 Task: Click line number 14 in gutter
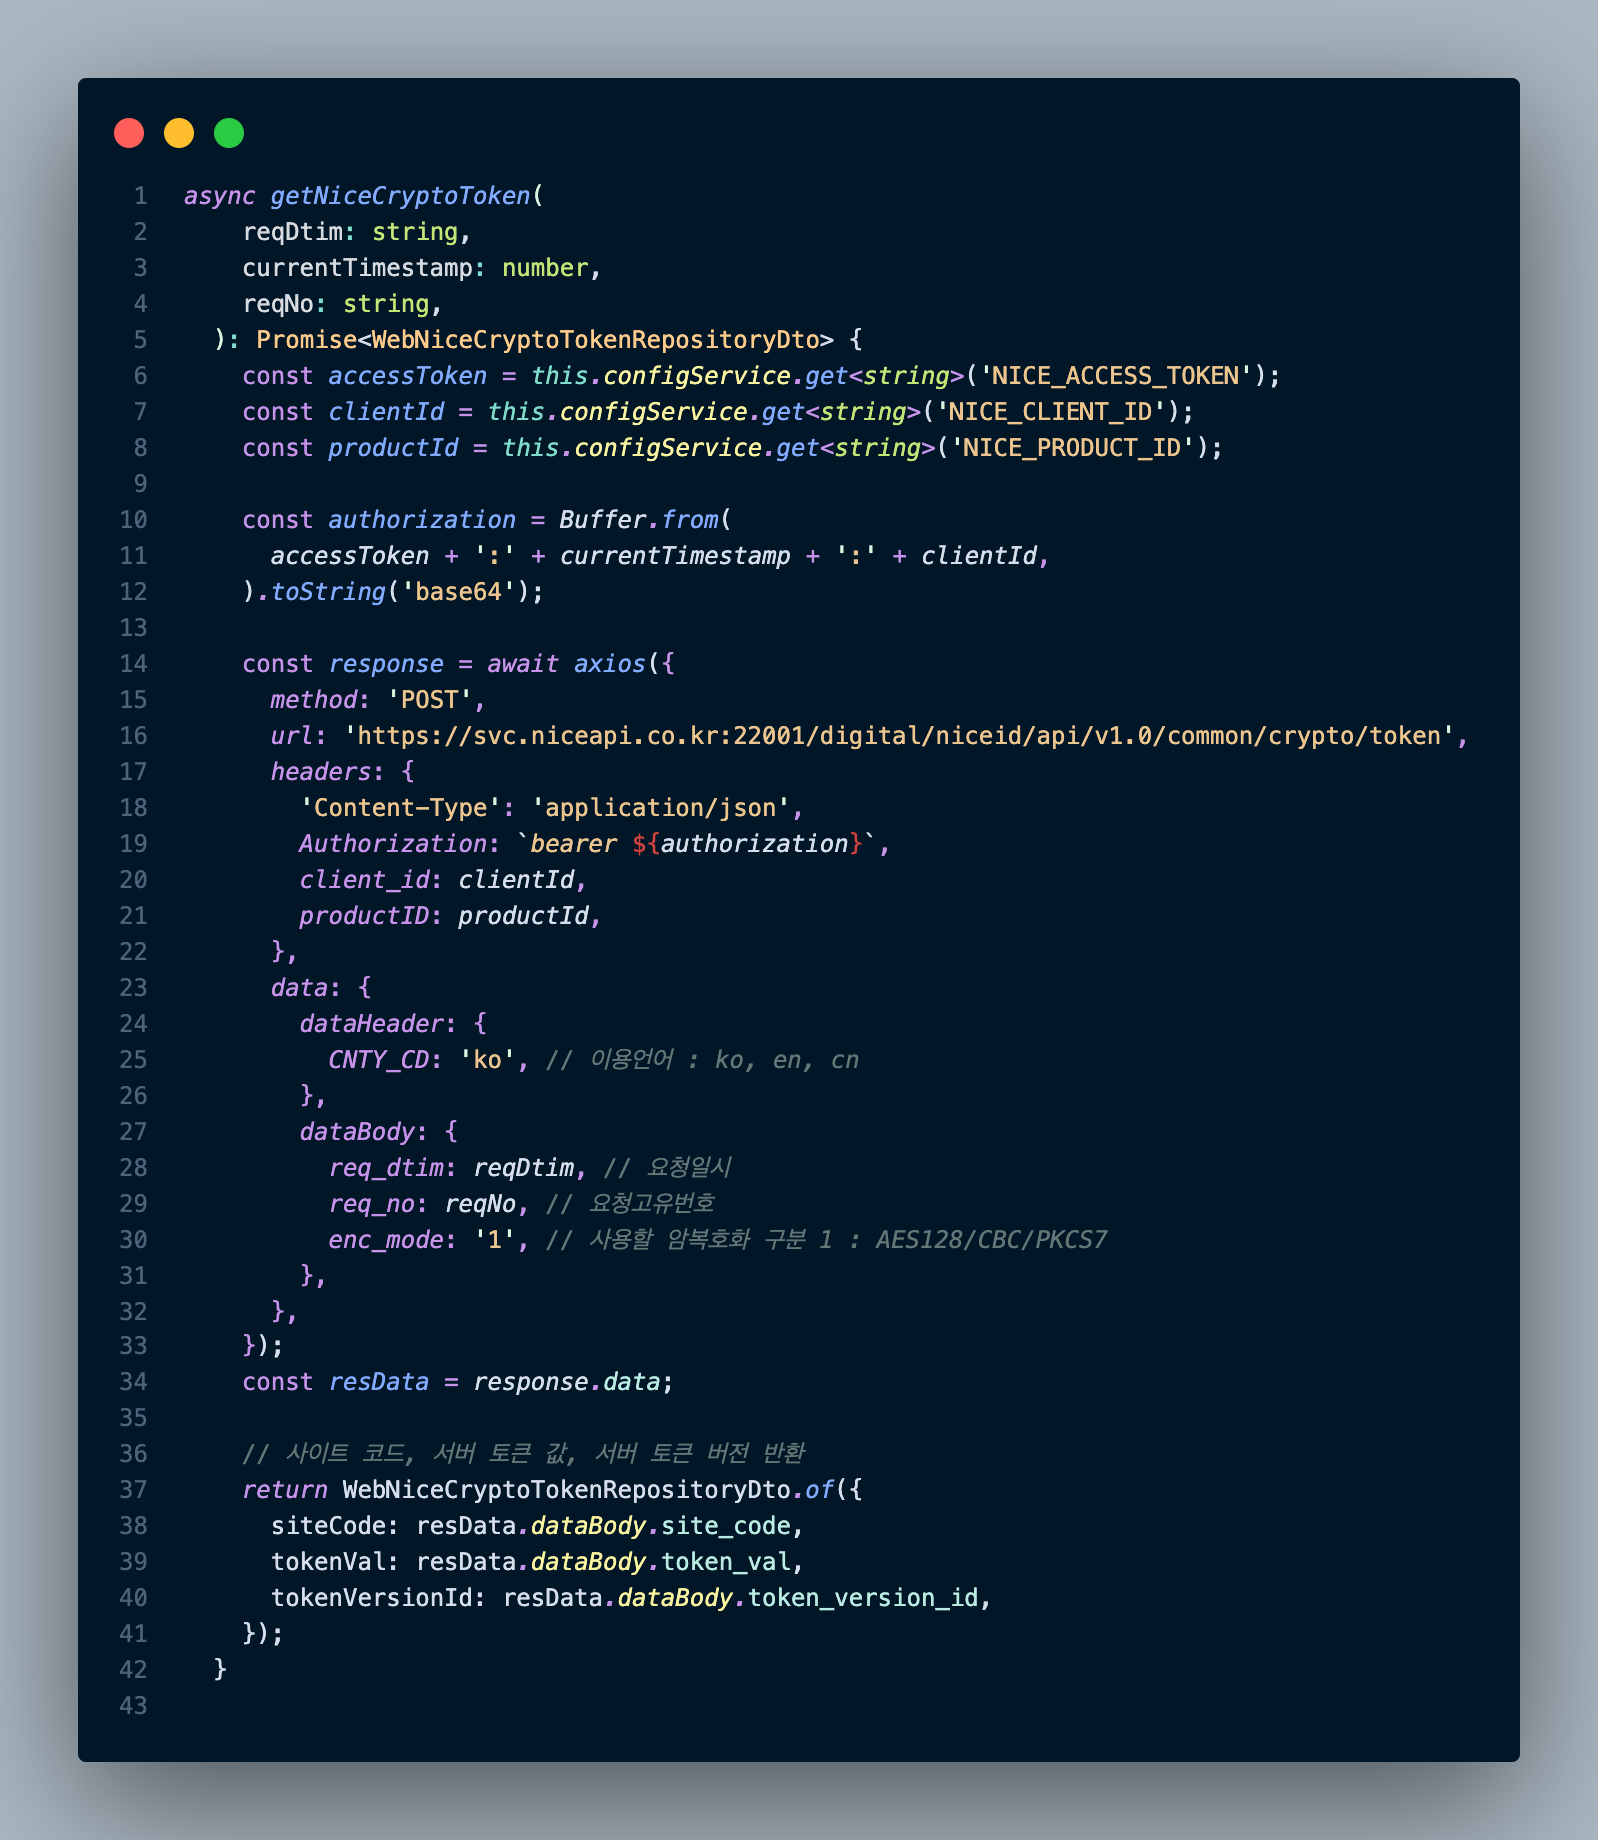(x=133, y=664)
